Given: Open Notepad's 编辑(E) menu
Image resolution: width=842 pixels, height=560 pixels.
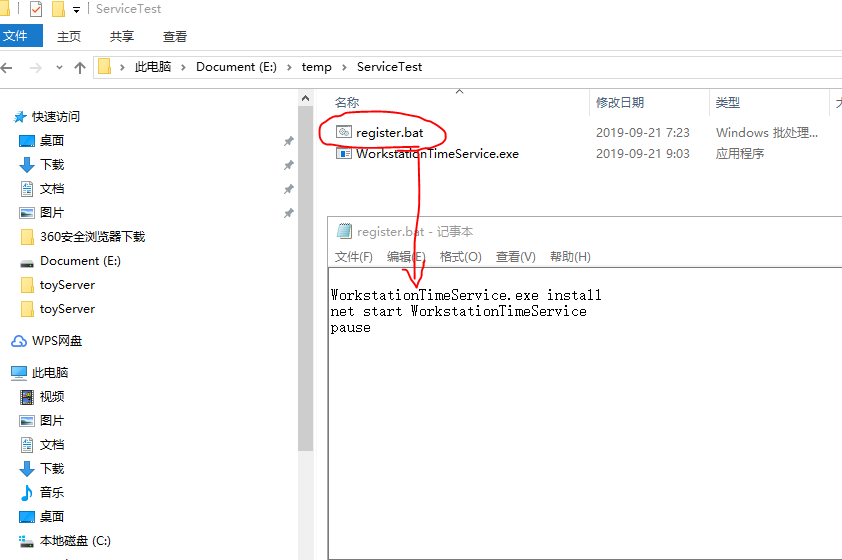Looking at the screenshot, I should pos(407,257).
